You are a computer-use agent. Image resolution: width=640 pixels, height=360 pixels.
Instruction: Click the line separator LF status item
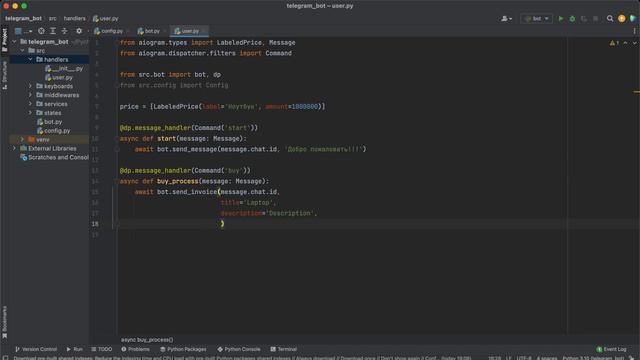509,358
